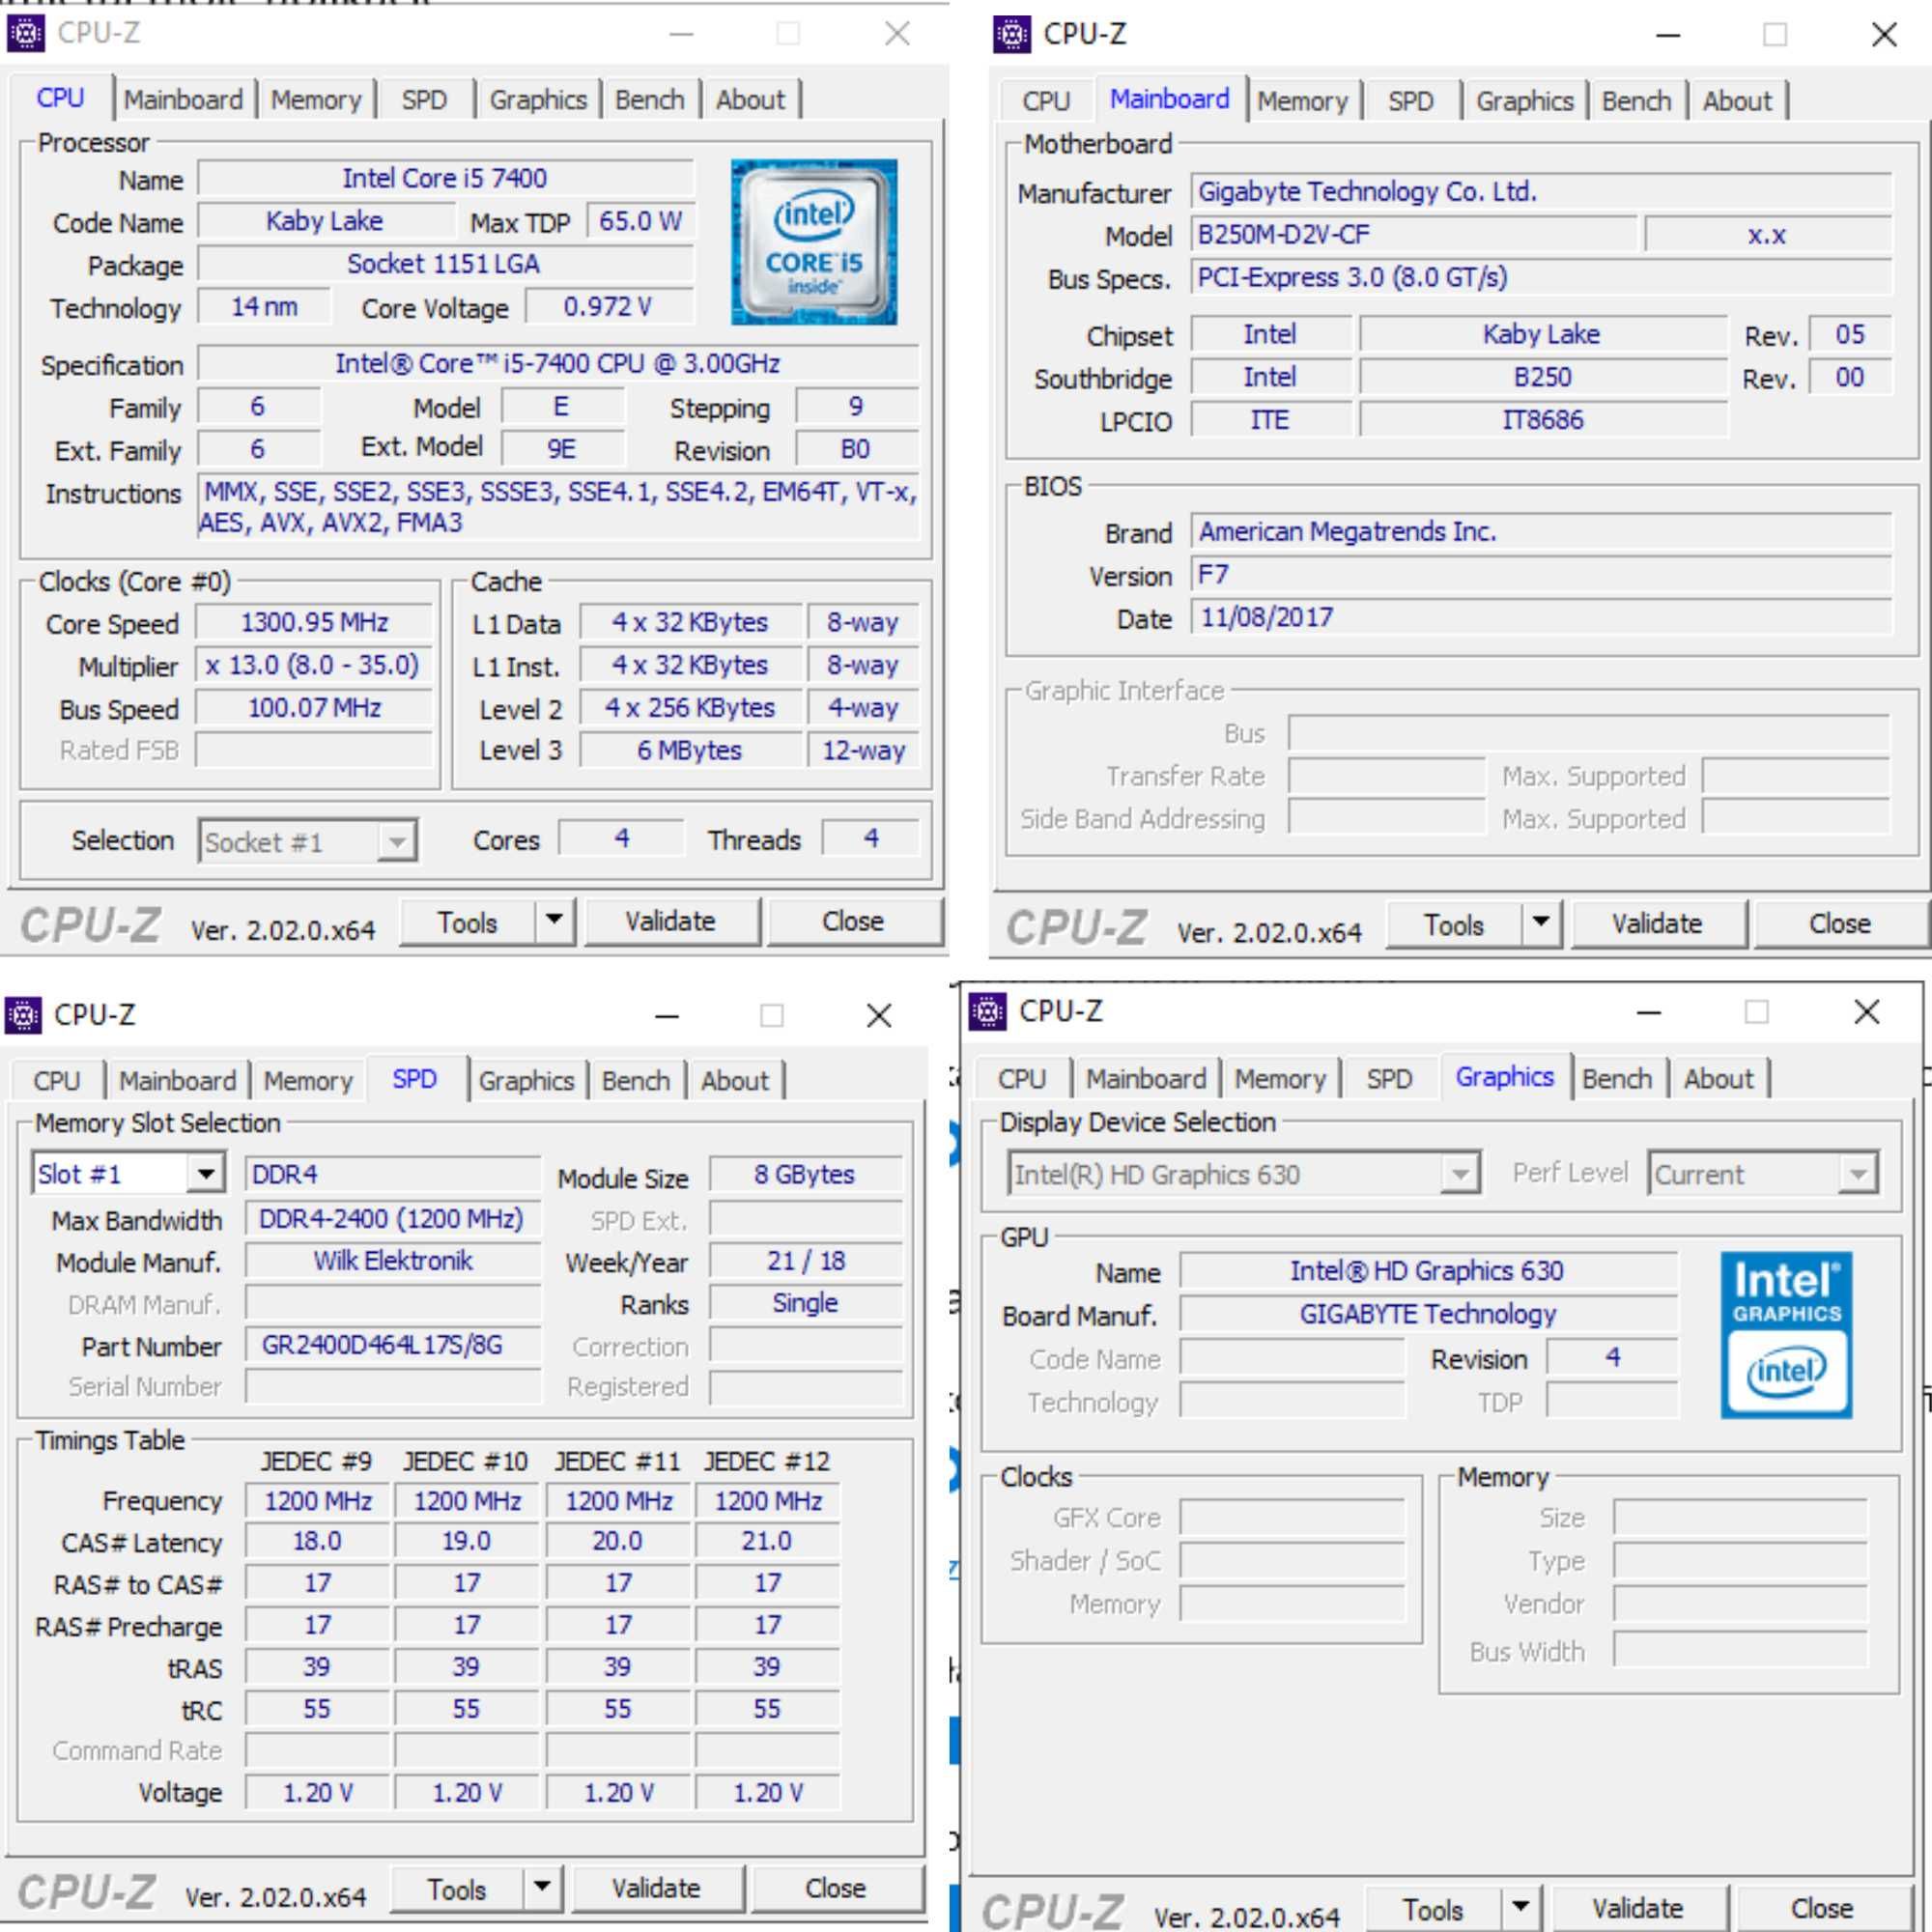Viewport: 1932px width, 1932px height.
Task: Expand the Perf Level Current dropdown
Action: (1858, 1174)
